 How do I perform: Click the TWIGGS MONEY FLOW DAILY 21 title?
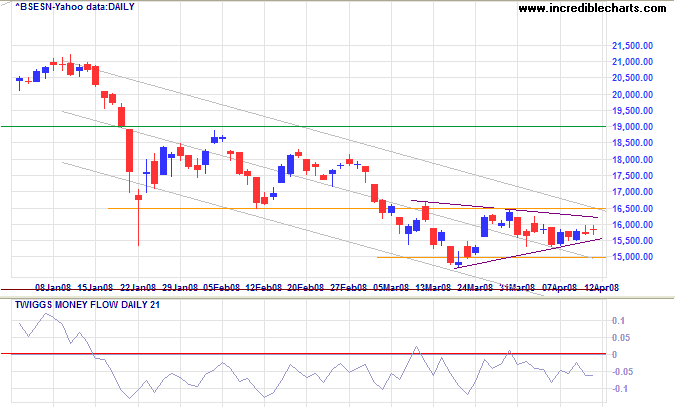[x=87, y=305]
